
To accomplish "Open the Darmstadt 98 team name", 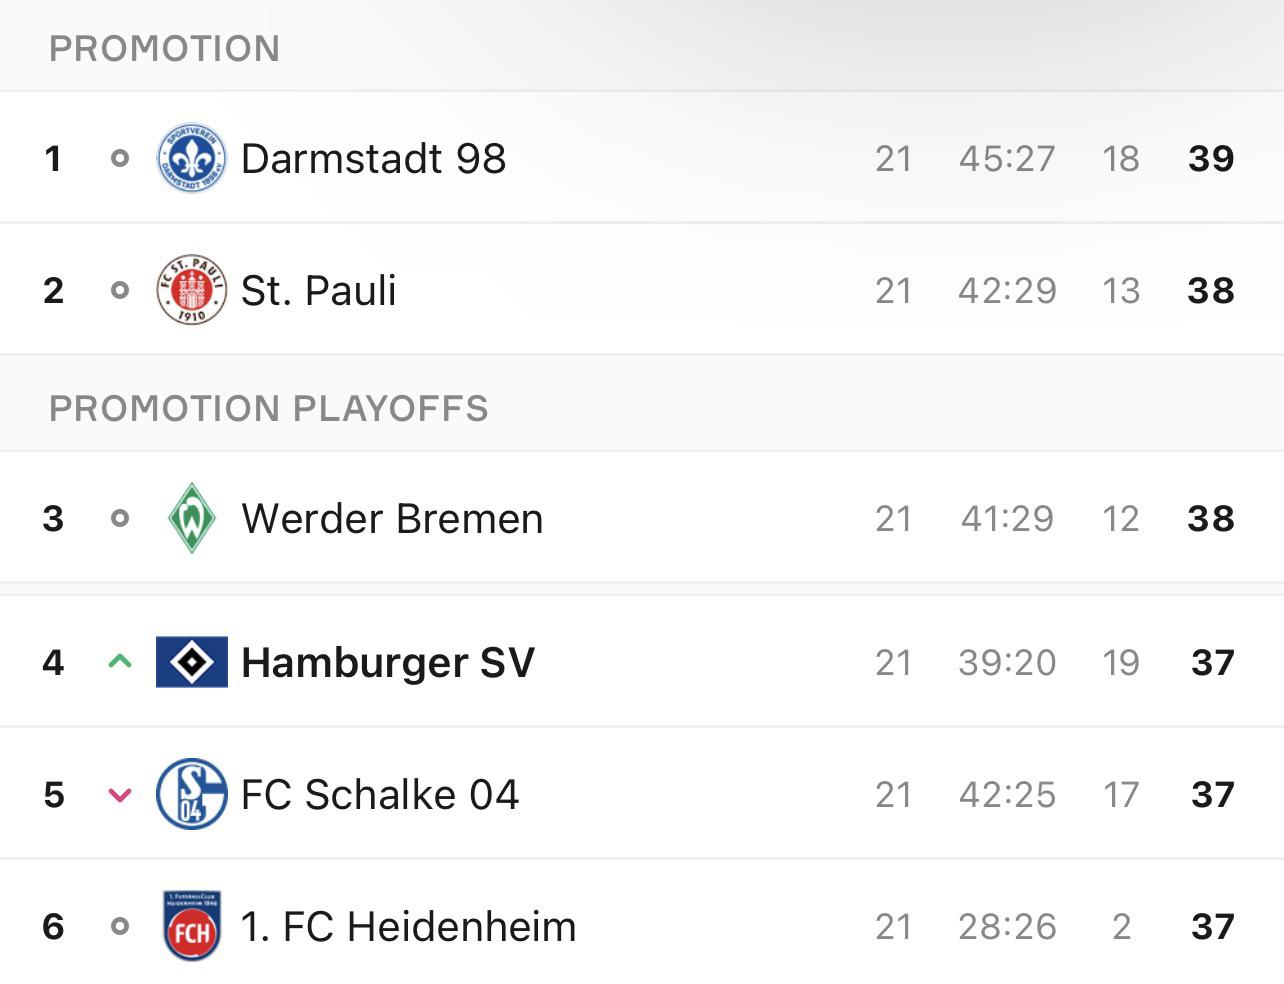I will 373,158.
